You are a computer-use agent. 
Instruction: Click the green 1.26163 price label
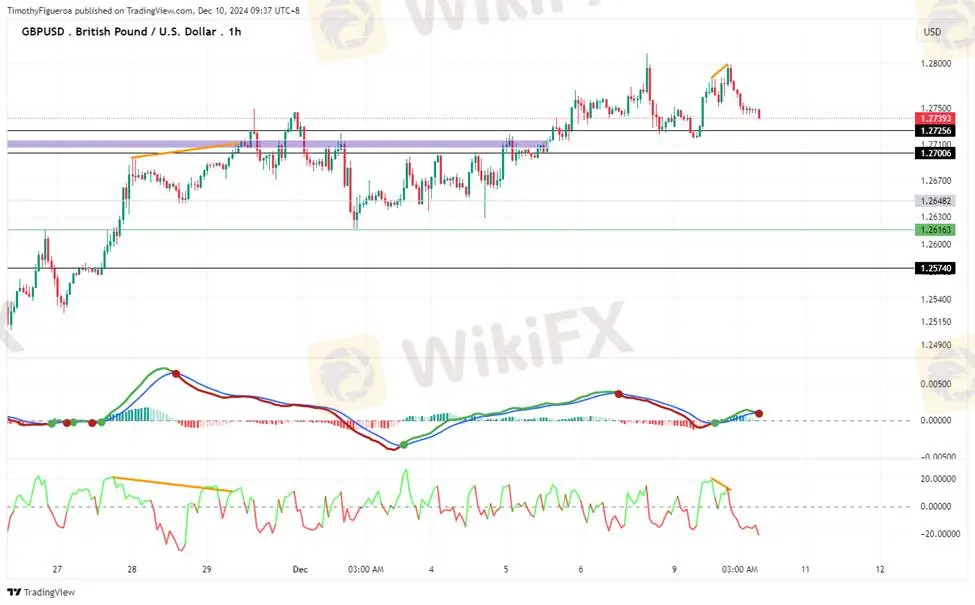point(935,230)
